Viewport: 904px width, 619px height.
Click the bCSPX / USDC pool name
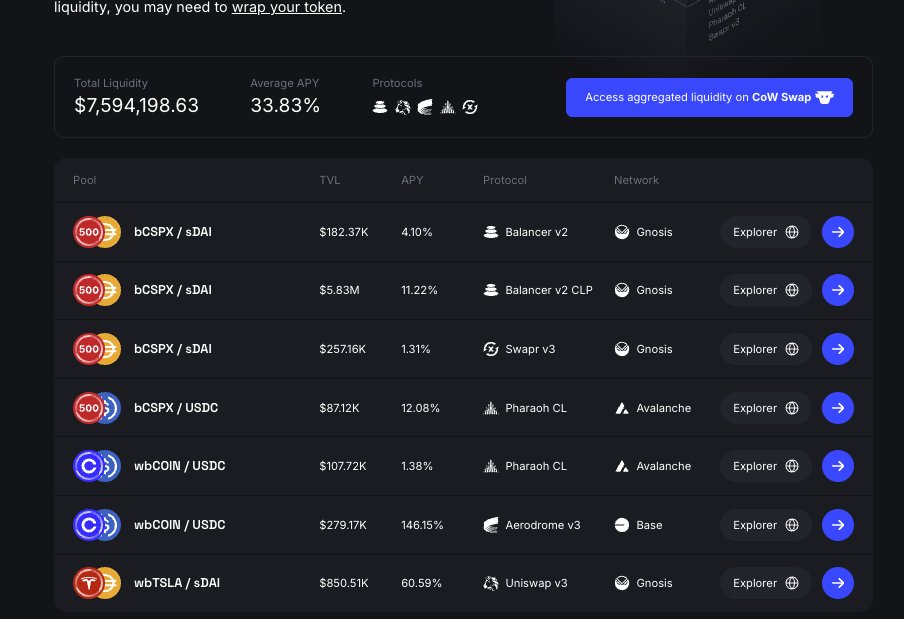[176, 408]
